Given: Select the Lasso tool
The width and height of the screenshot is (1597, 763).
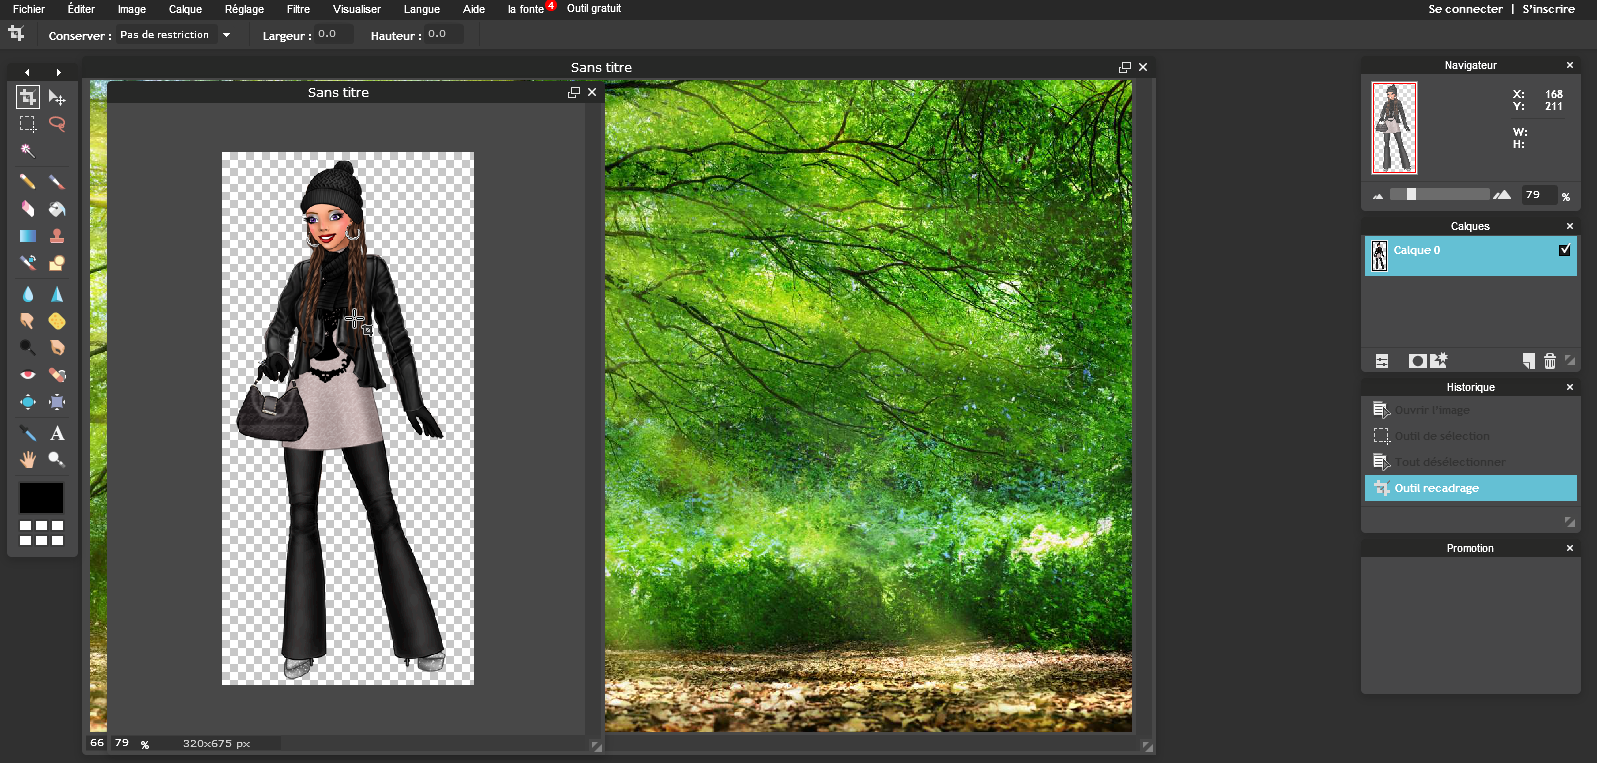Looking at the screenshot, I should (x=57, y=124).
